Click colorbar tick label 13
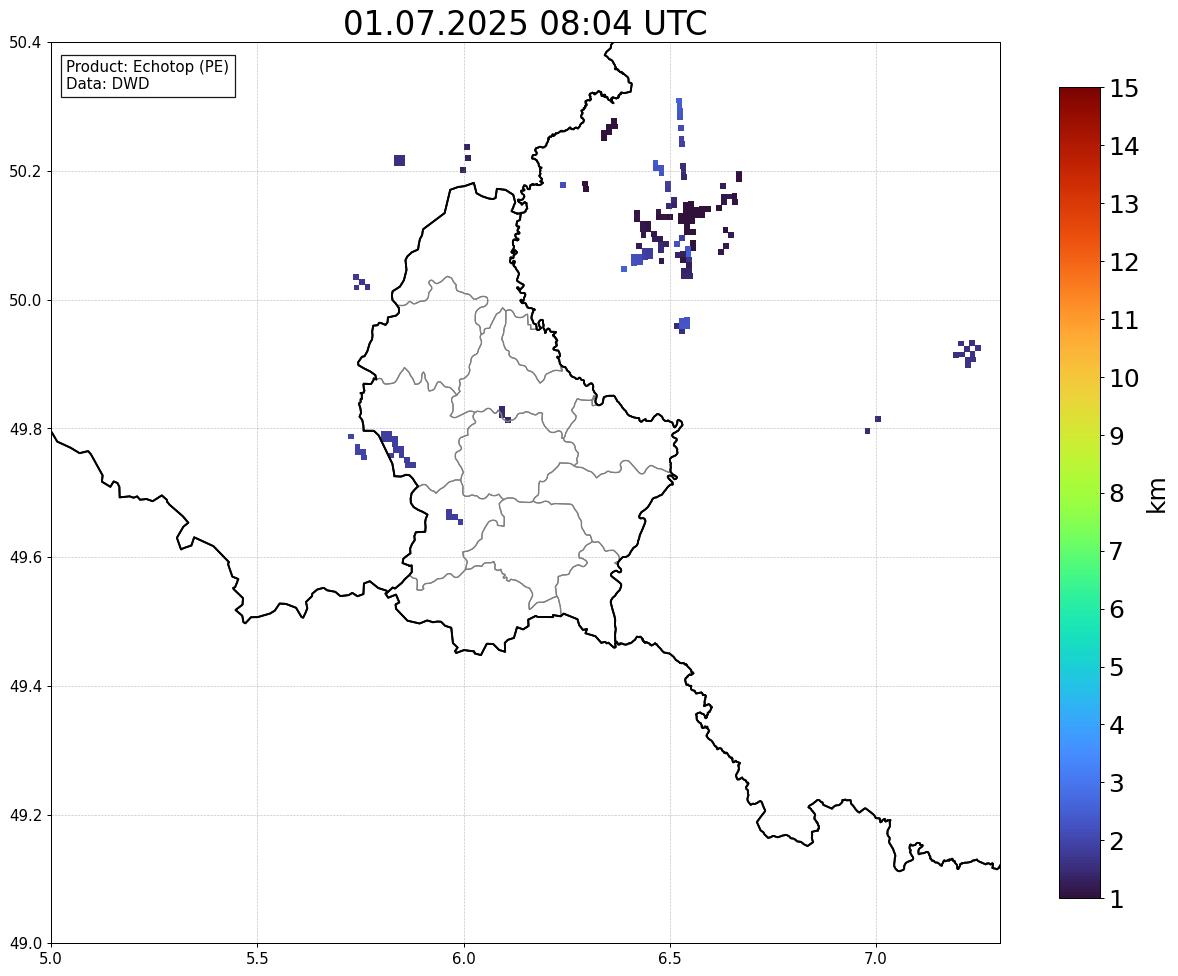The height and width of the screenshot is (976, 1178). click(1124, 204)
